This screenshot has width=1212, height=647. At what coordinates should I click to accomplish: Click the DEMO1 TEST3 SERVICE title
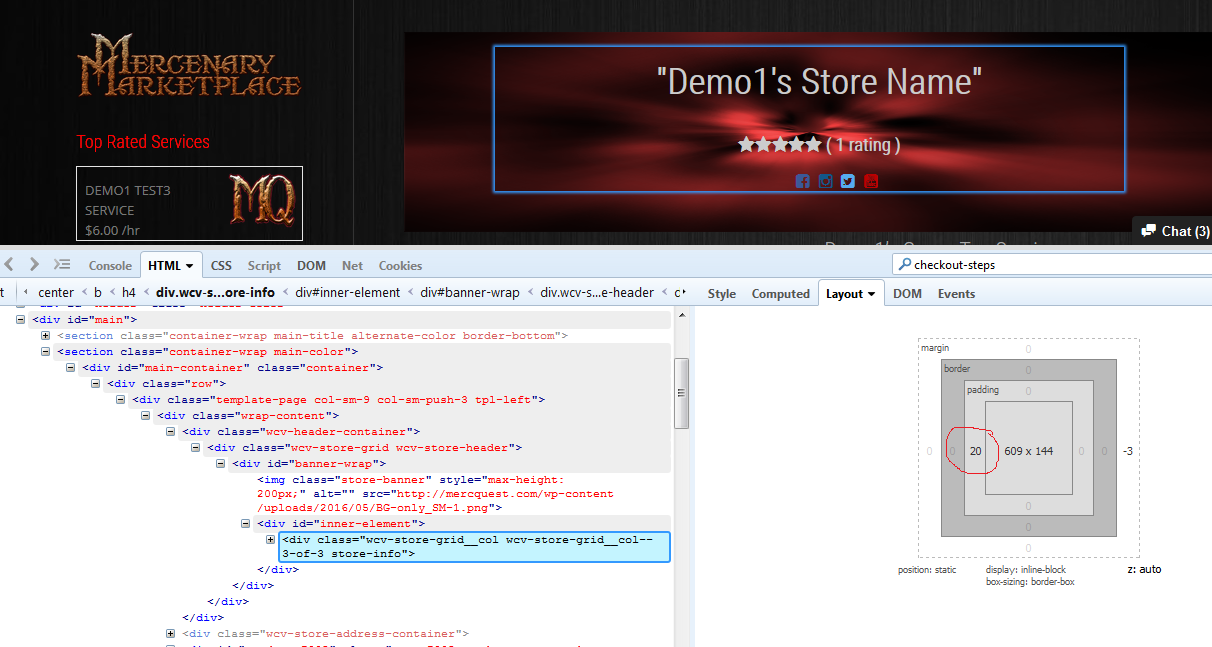[128, 200]
